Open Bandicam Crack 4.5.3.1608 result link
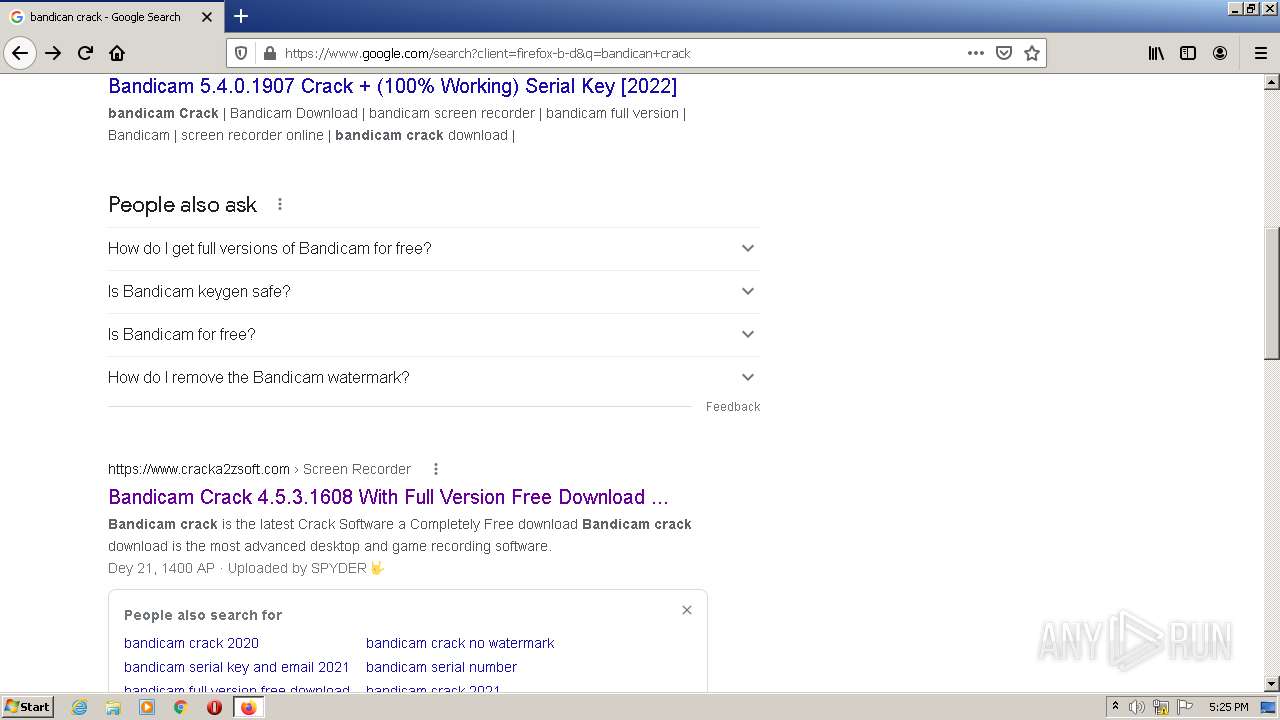Screen dimensions: 1280x720 click(x=388, y=497)
